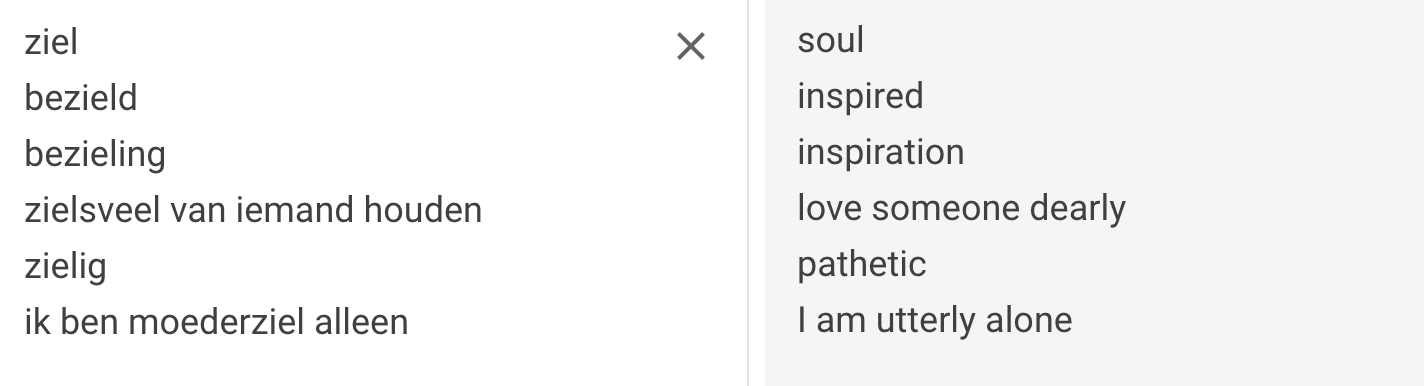This screenshot has width=1424, height=386.
Task: Click the word "zielsveel" in the source text
Action: point(91,210)
